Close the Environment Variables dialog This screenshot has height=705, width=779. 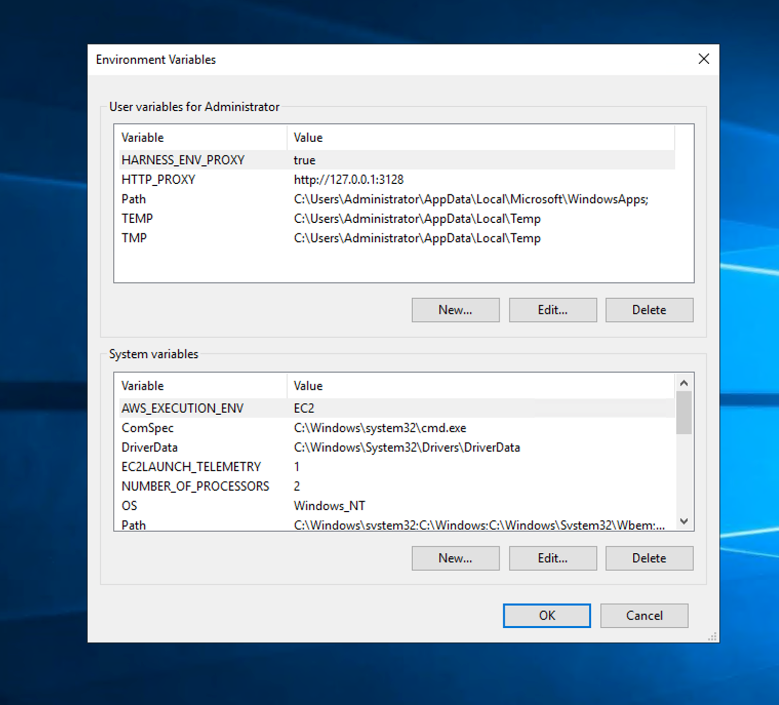(703, 59)
